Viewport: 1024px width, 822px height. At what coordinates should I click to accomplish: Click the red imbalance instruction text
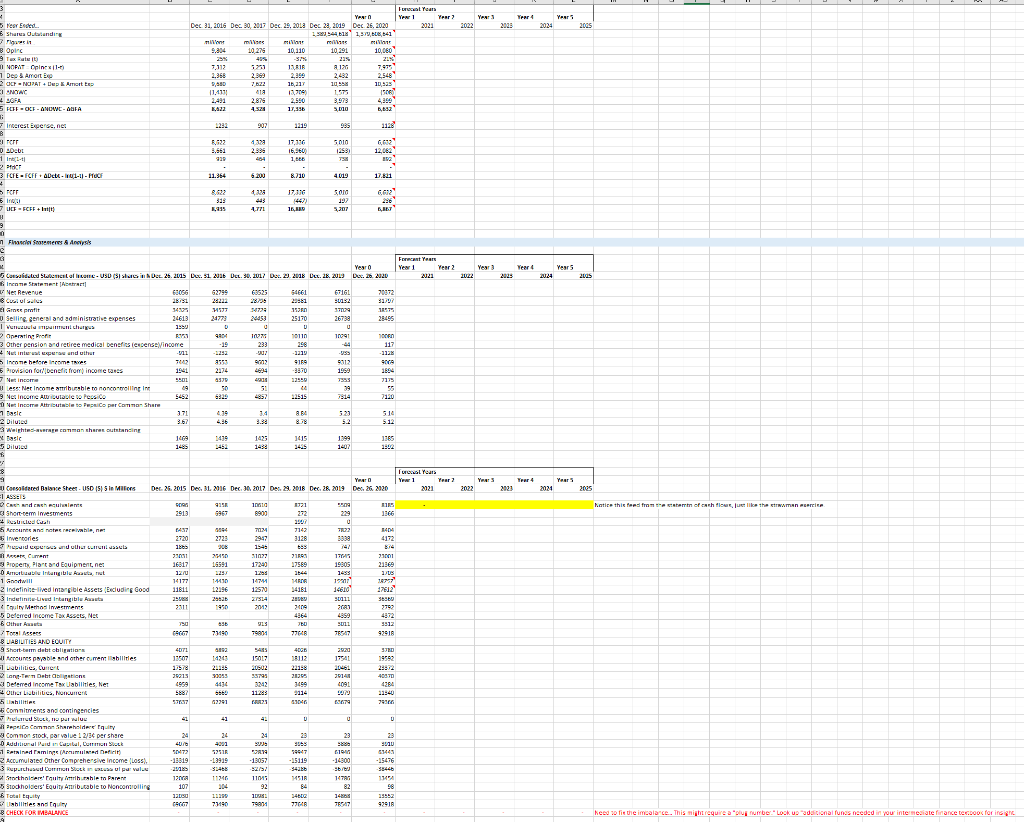pyautogui.click(x=700, y=814)
